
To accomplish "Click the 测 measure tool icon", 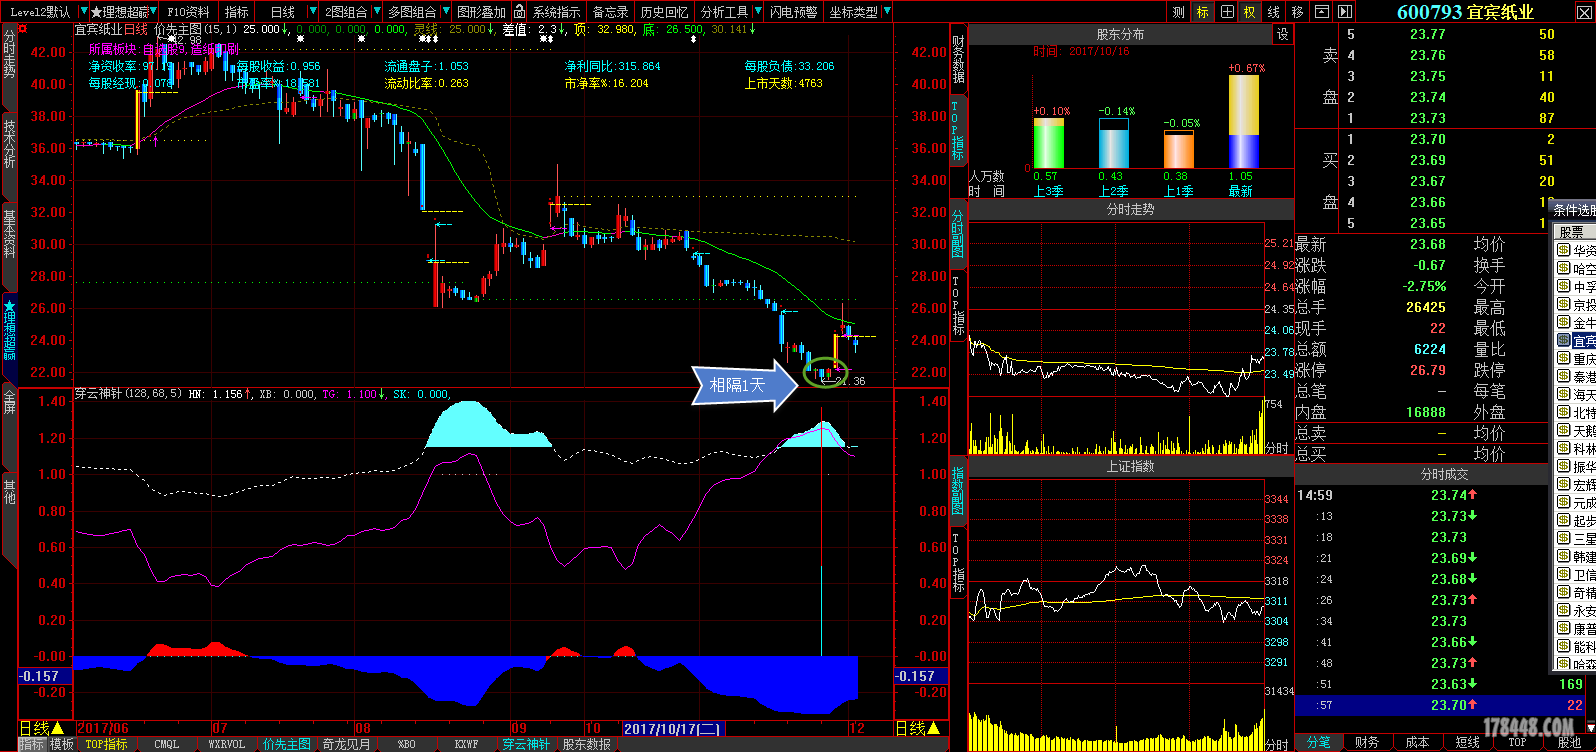I will [1178, 12].
